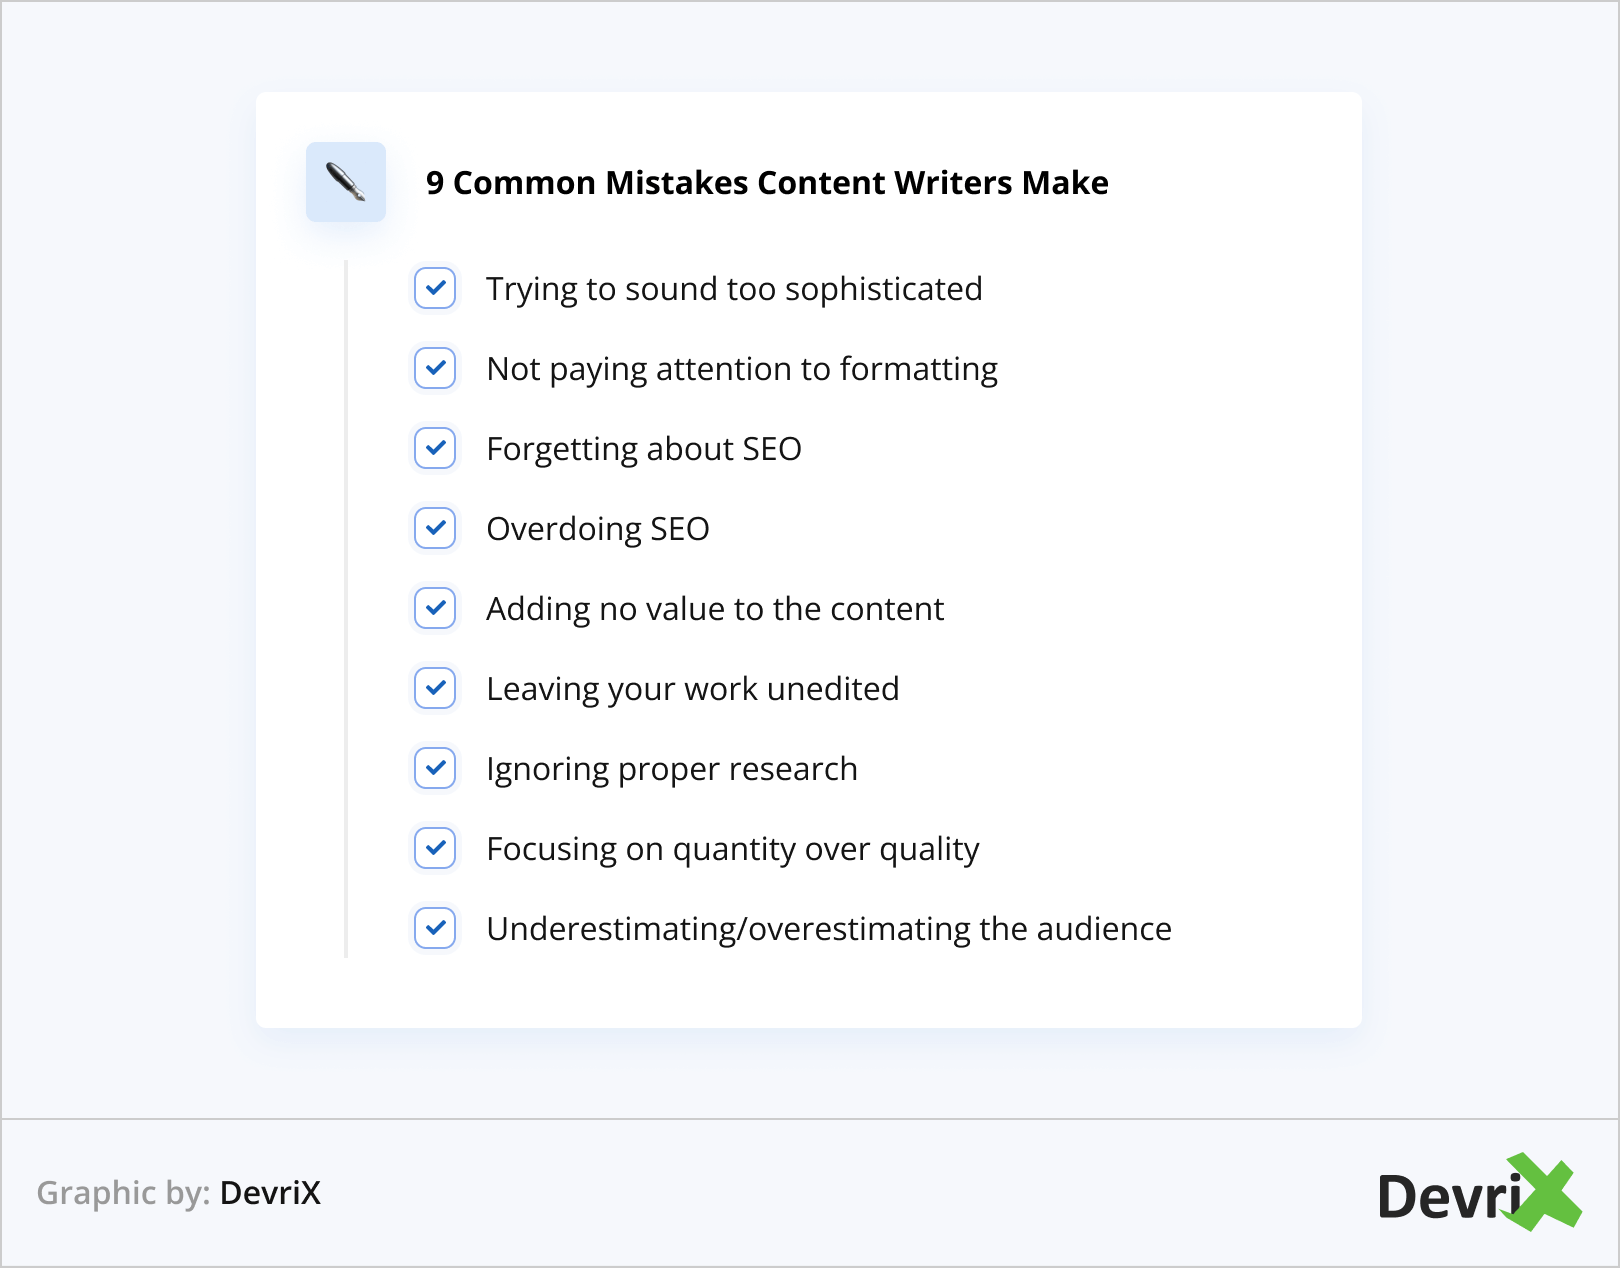Click the pen icon beside the title
The image size is (1620, 1268).
[x=346, y=182]
